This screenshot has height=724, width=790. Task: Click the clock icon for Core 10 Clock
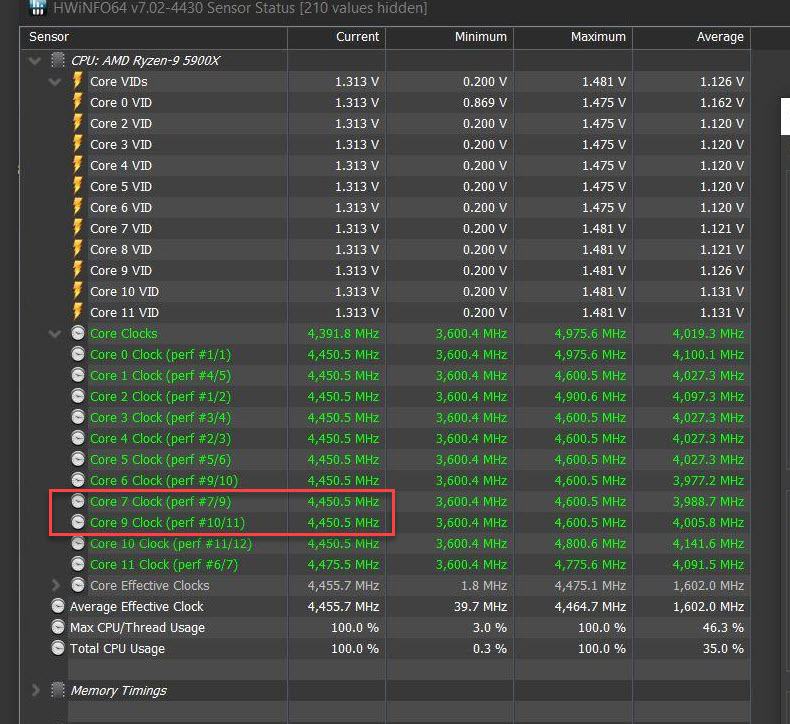(x=78, y=543)
